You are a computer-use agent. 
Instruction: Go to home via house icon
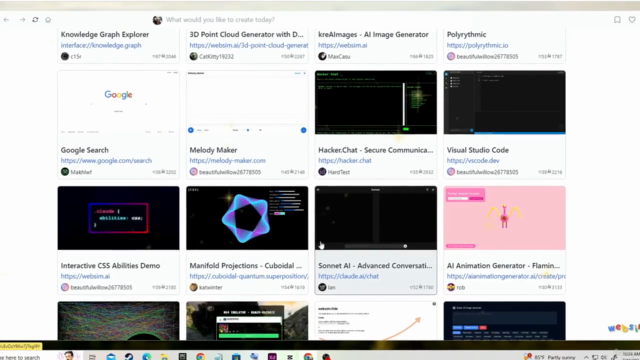[x=48, y=20]
